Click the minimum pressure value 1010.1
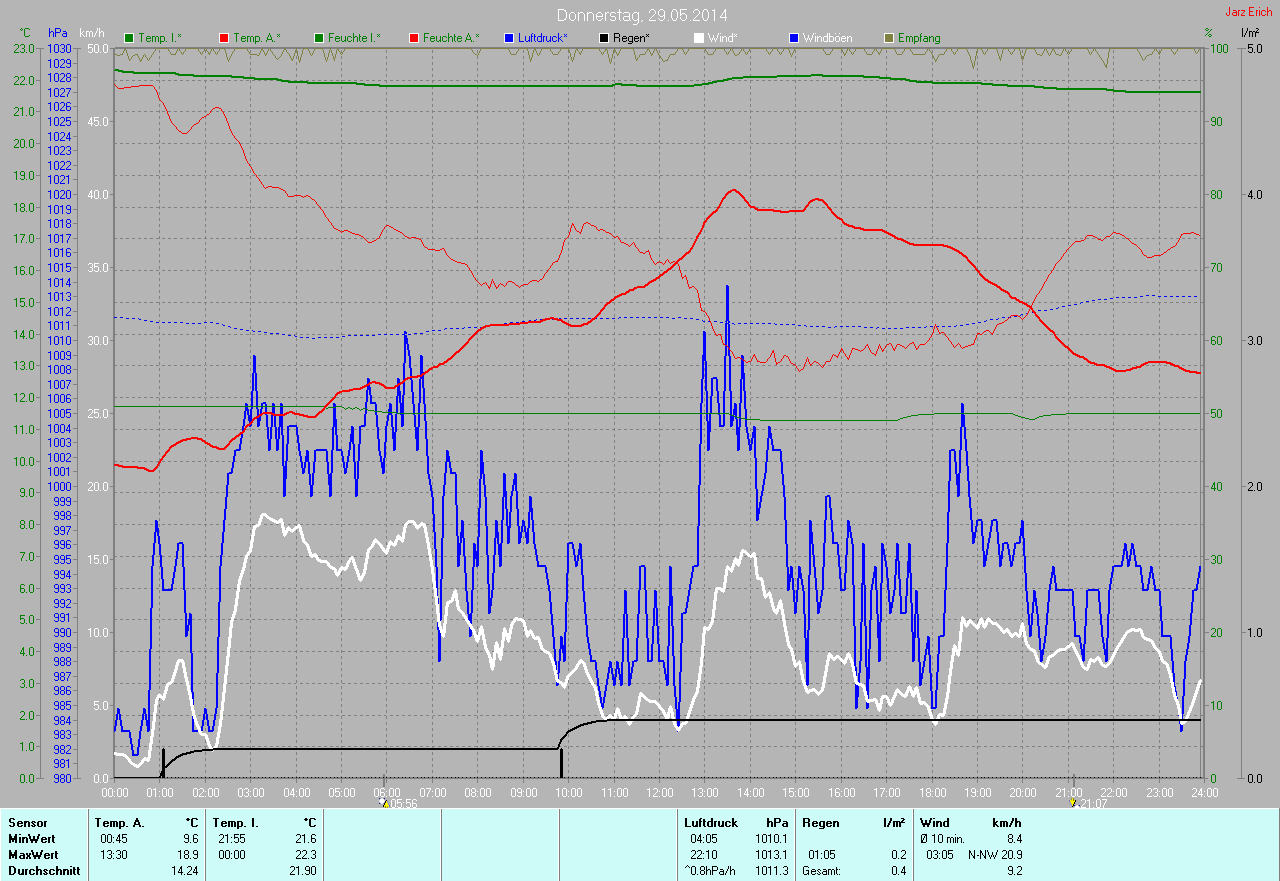 771,839
